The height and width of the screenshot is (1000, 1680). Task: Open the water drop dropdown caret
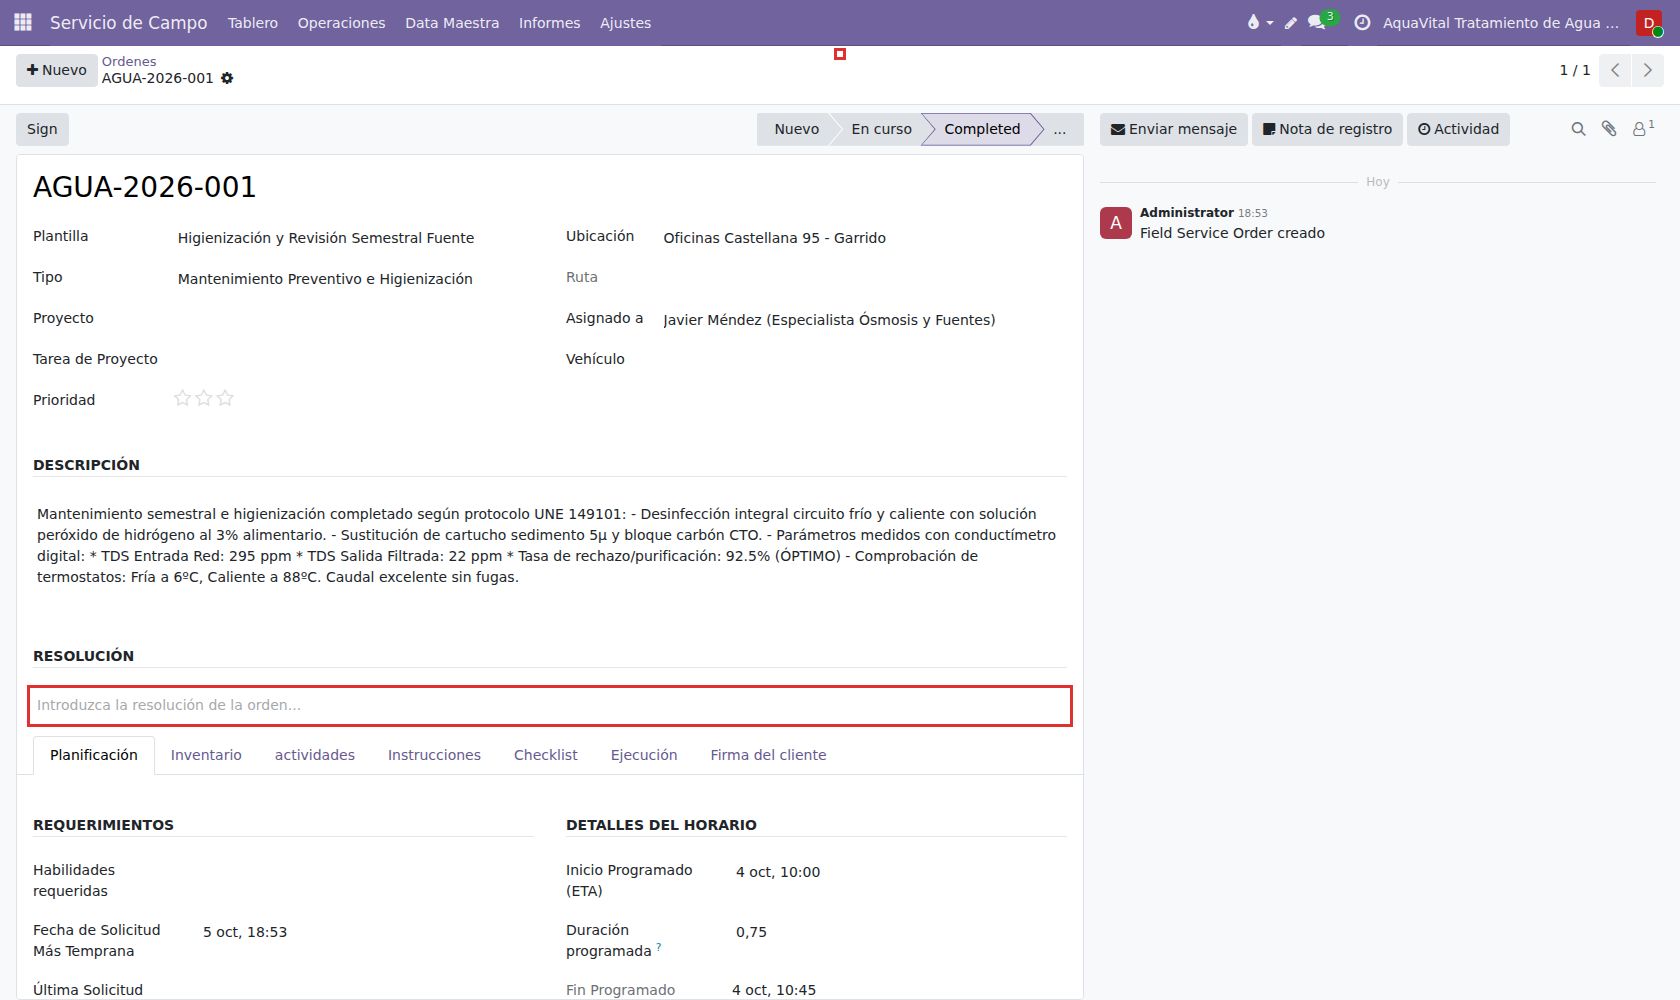[x=1270, y=23]
